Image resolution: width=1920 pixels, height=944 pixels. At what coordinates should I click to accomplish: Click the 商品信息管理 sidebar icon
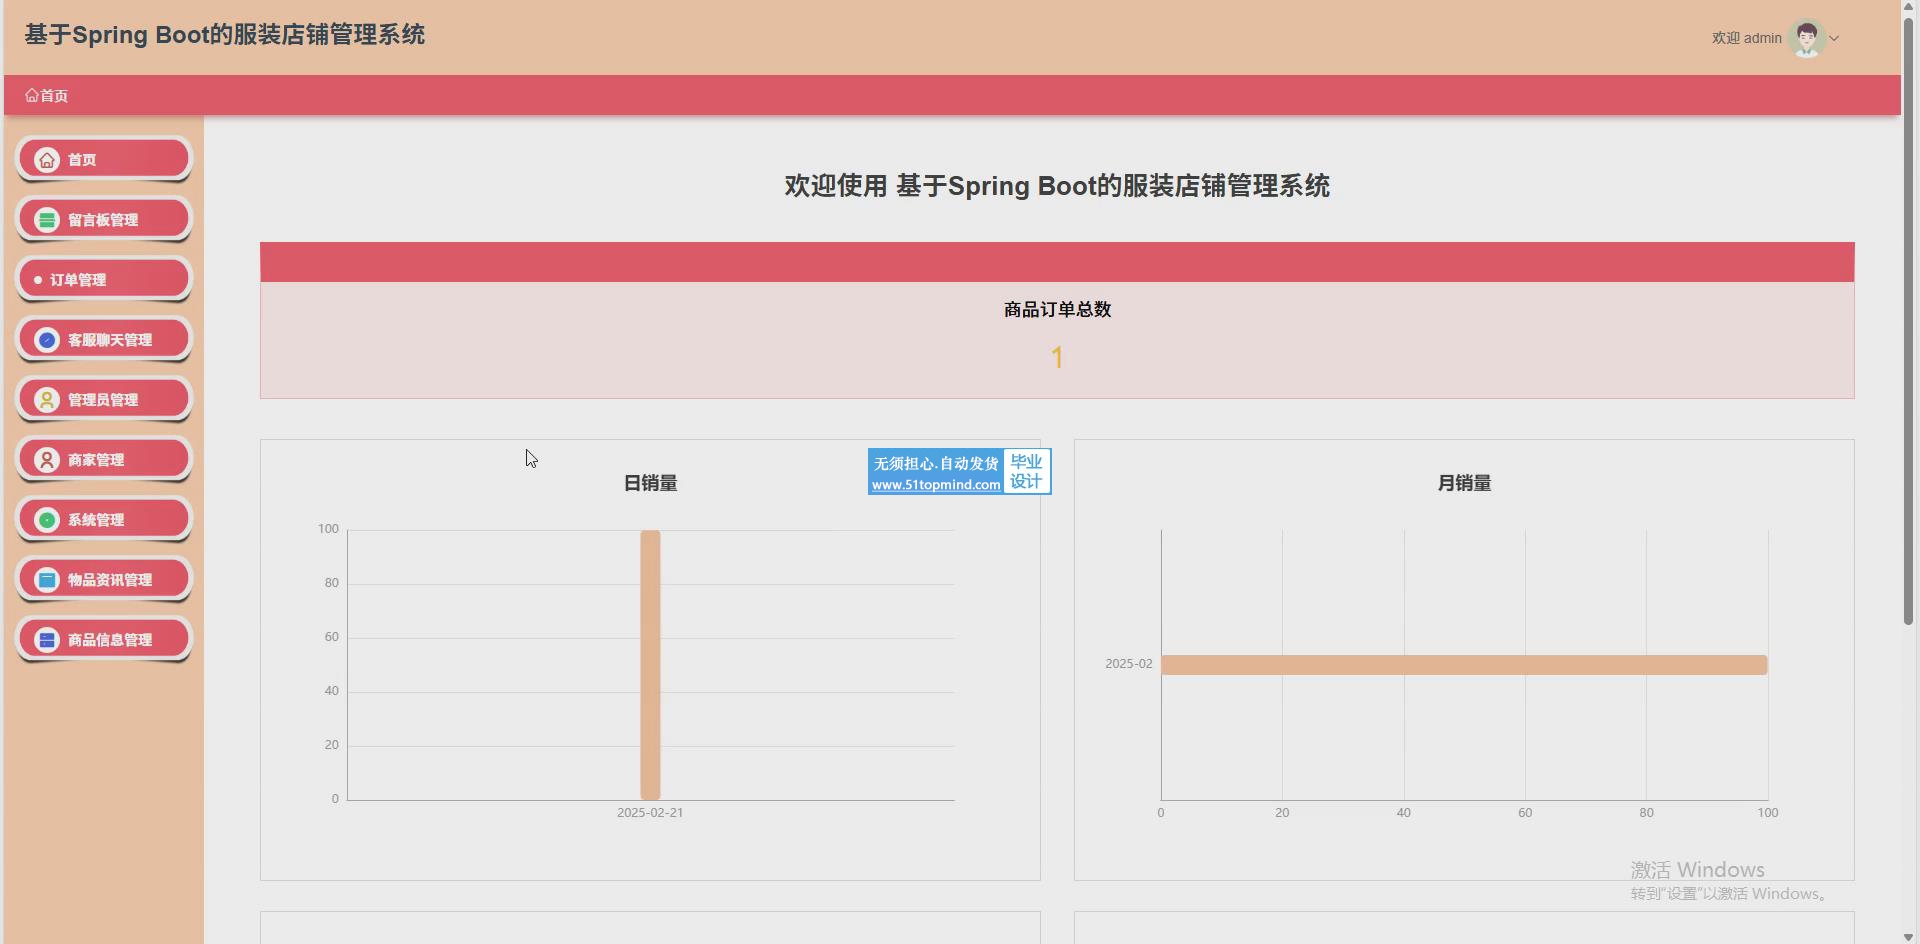pos(47,640)
